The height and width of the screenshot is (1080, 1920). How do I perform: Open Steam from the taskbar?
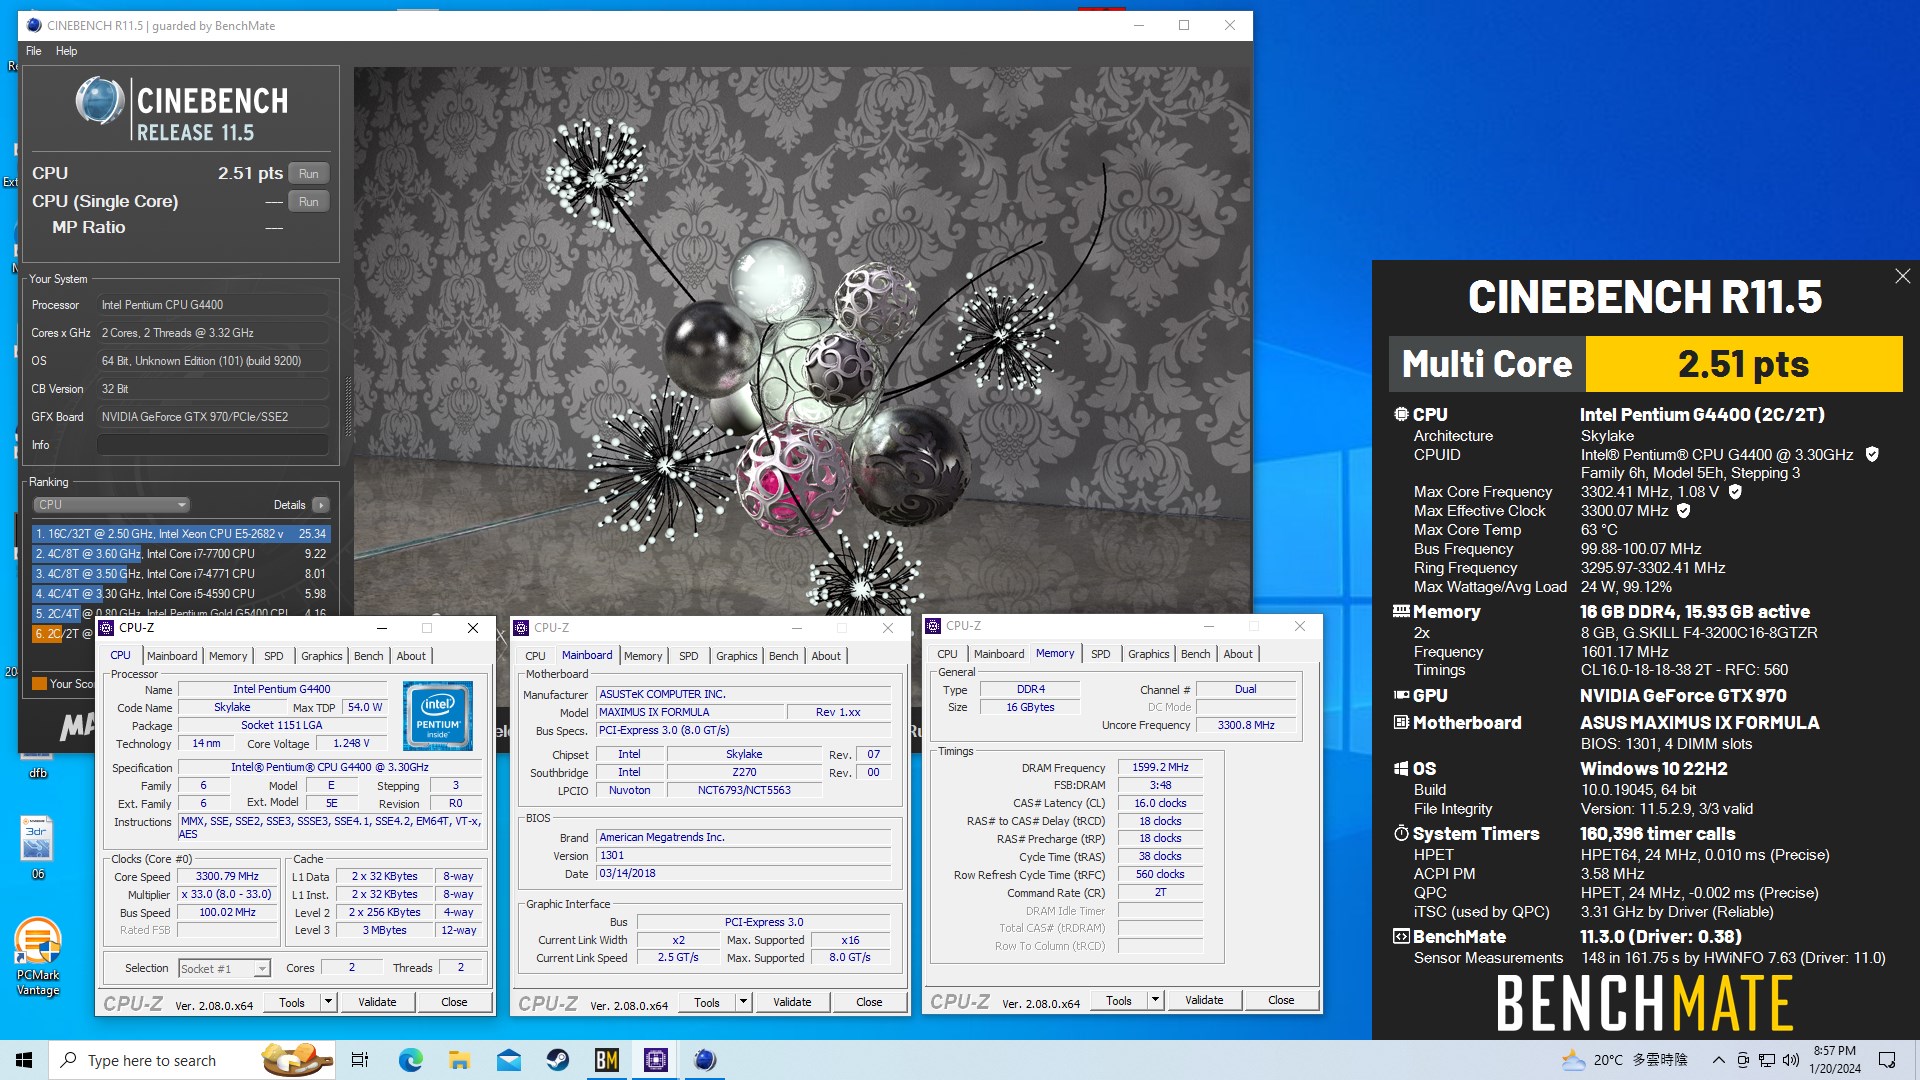point(557,1060)
